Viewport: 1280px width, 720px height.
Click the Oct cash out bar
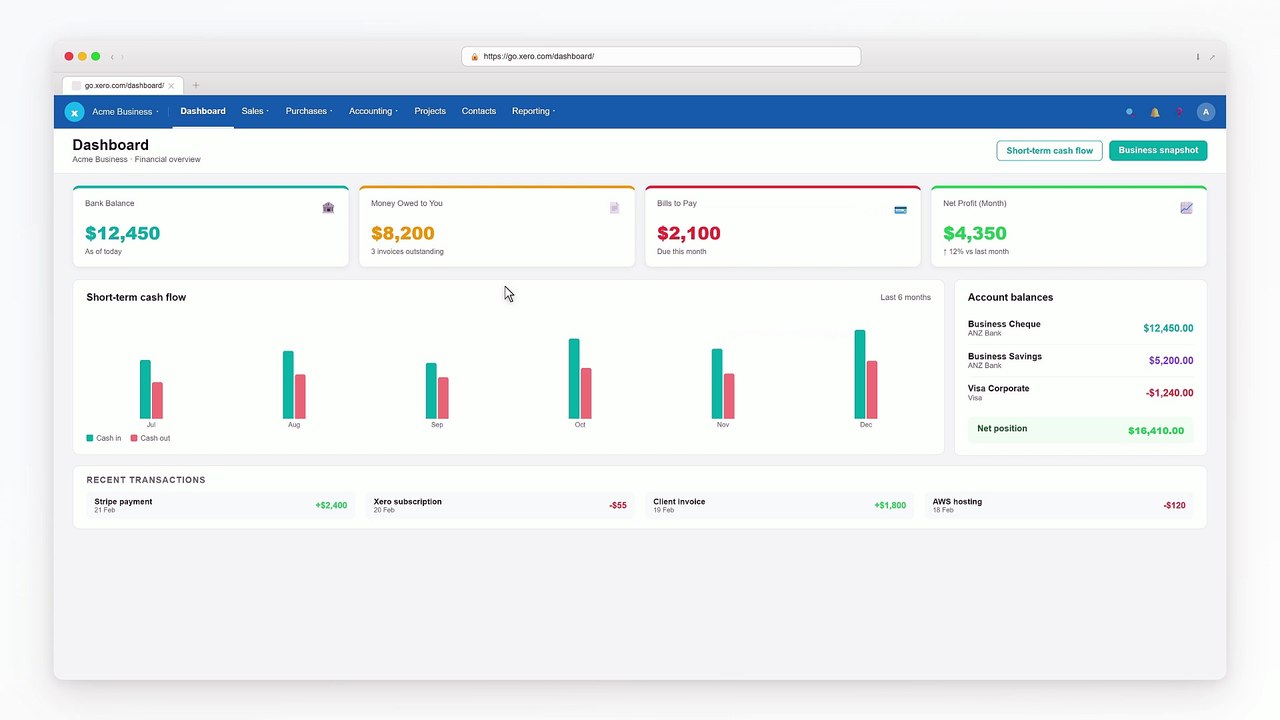(x=586, y=393)
